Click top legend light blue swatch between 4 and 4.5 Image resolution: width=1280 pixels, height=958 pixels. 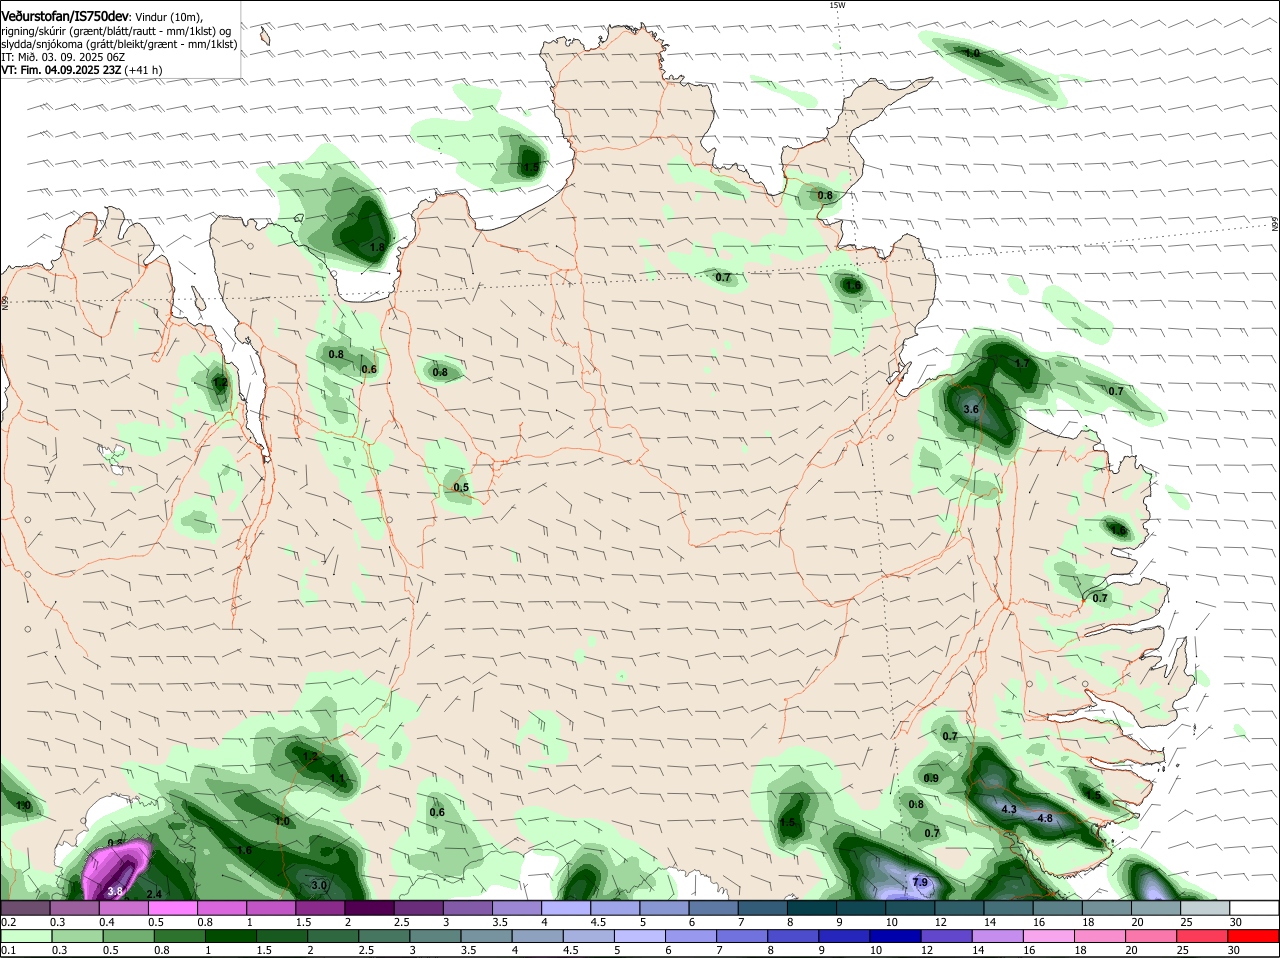coord(566,907)
